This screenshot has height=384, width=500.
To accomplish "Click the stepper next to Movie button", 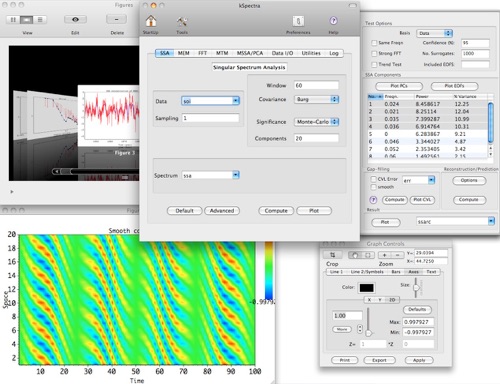I will [360, 329].
